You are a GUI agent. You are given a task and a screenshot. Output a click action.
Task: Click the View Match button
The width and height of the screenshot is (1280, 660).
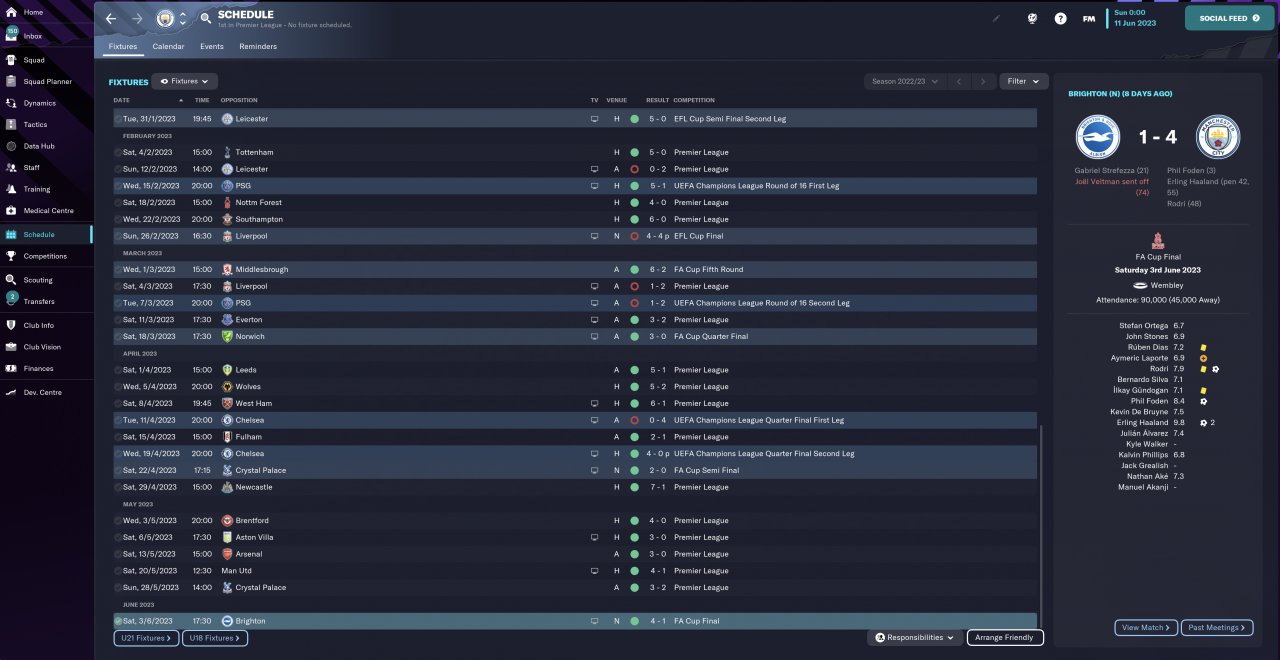tap(1146, 628)
